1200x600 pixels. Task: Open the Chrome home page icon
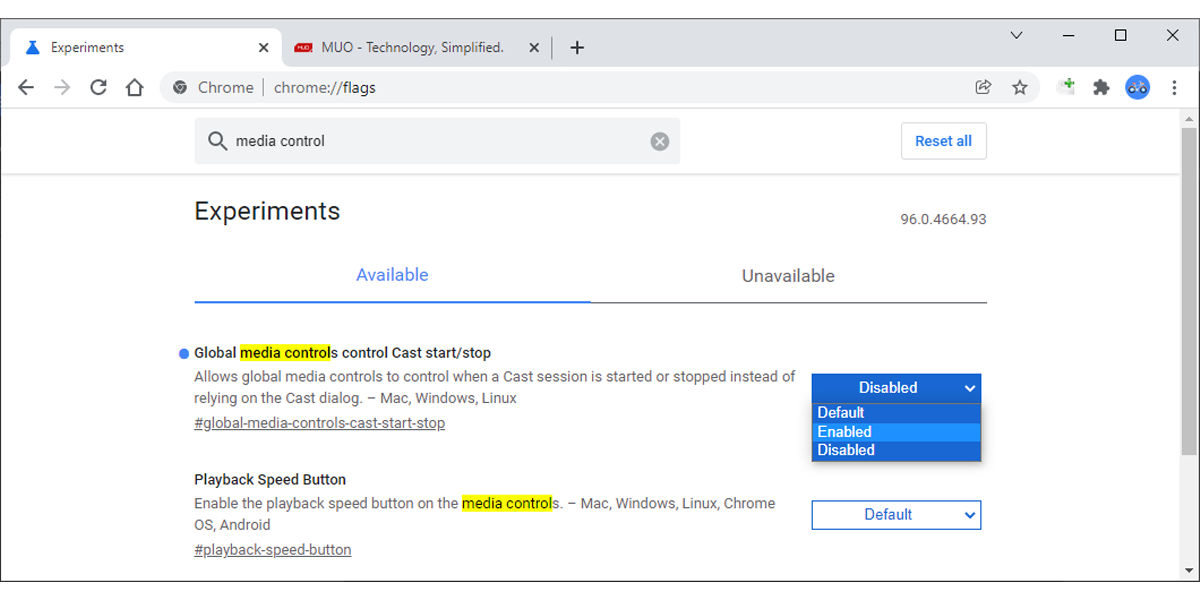[x=135, y=87]
